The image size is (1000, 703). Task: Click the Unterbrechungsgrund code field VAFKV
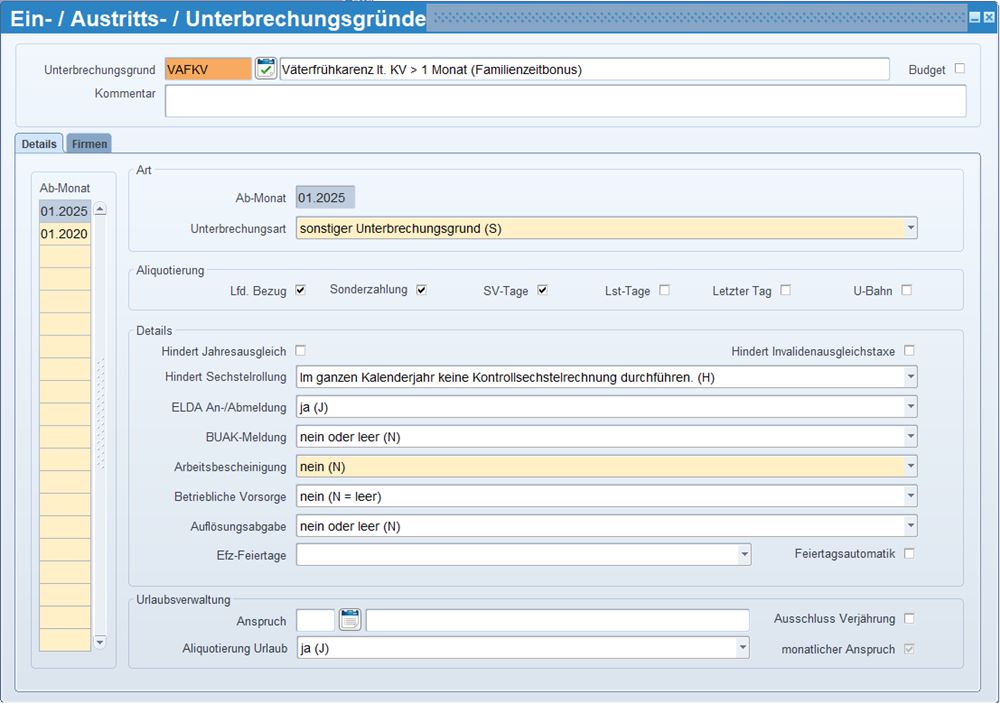click(208, 69)
